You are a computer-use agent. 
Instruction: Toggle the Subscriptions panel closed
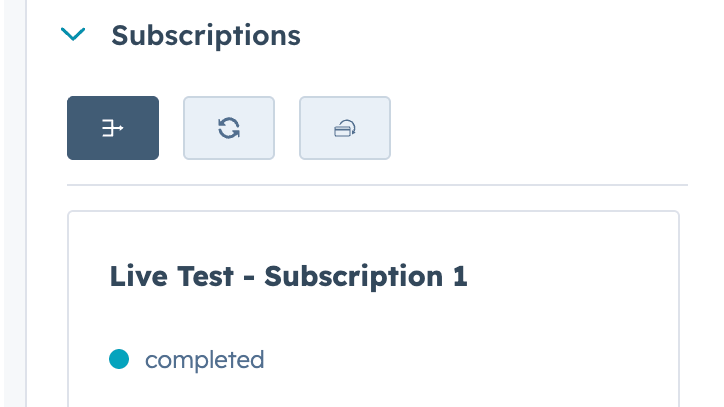[74, 35]
